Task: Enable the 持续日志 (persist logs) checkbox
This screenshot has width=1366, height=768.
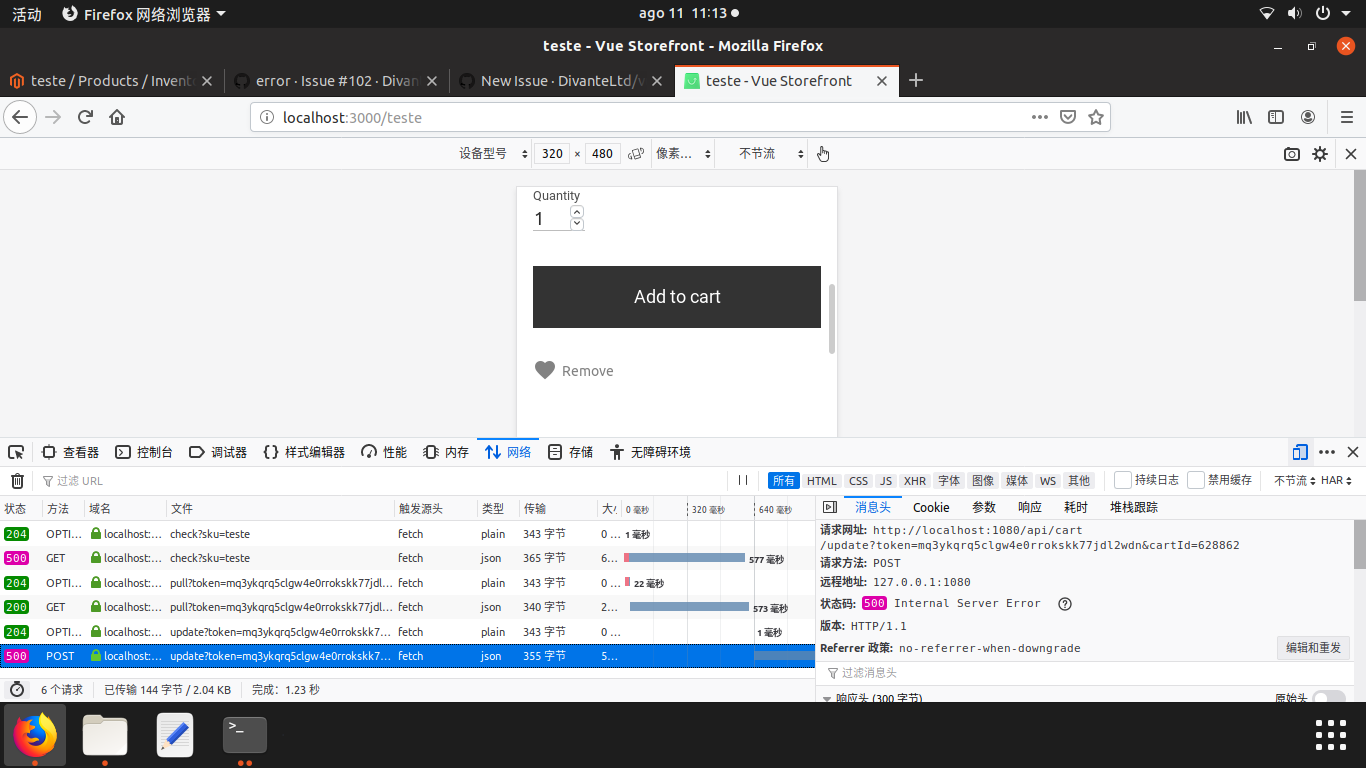Action: tap(1122, 480)
